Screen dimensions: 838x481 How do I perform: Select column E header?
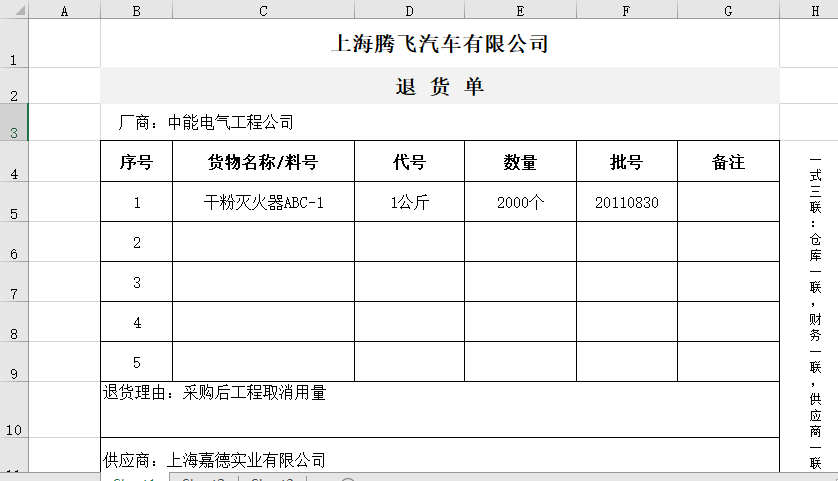(x=520, y=10)
